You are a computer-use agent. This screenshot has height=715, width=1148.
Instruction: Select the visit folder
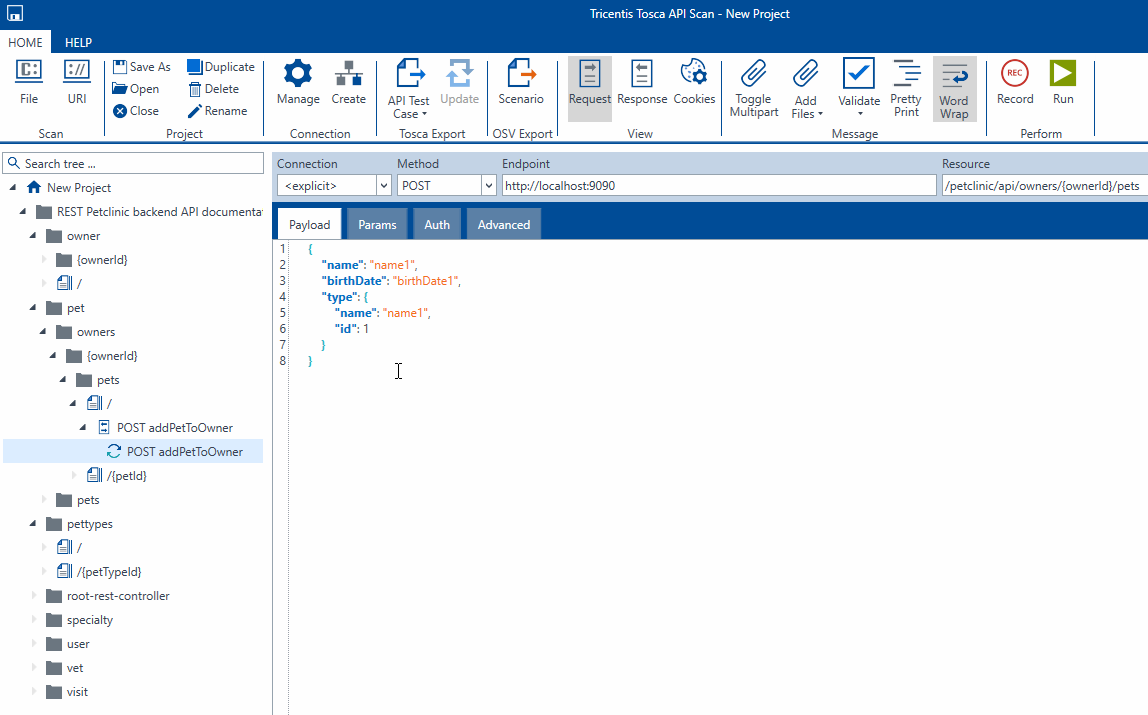[x=77, y=692]
